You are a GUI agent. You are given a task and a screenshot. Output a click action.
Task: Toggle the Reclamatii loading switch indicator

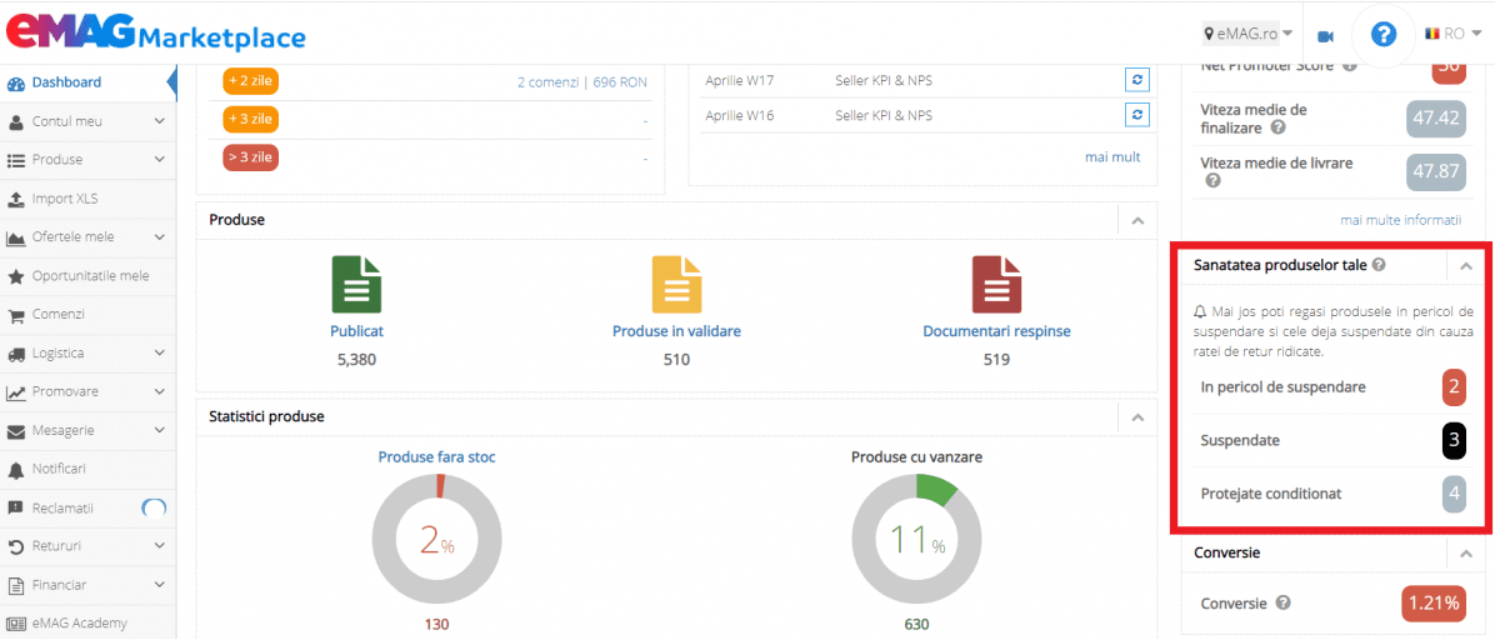tap(154, 508)
